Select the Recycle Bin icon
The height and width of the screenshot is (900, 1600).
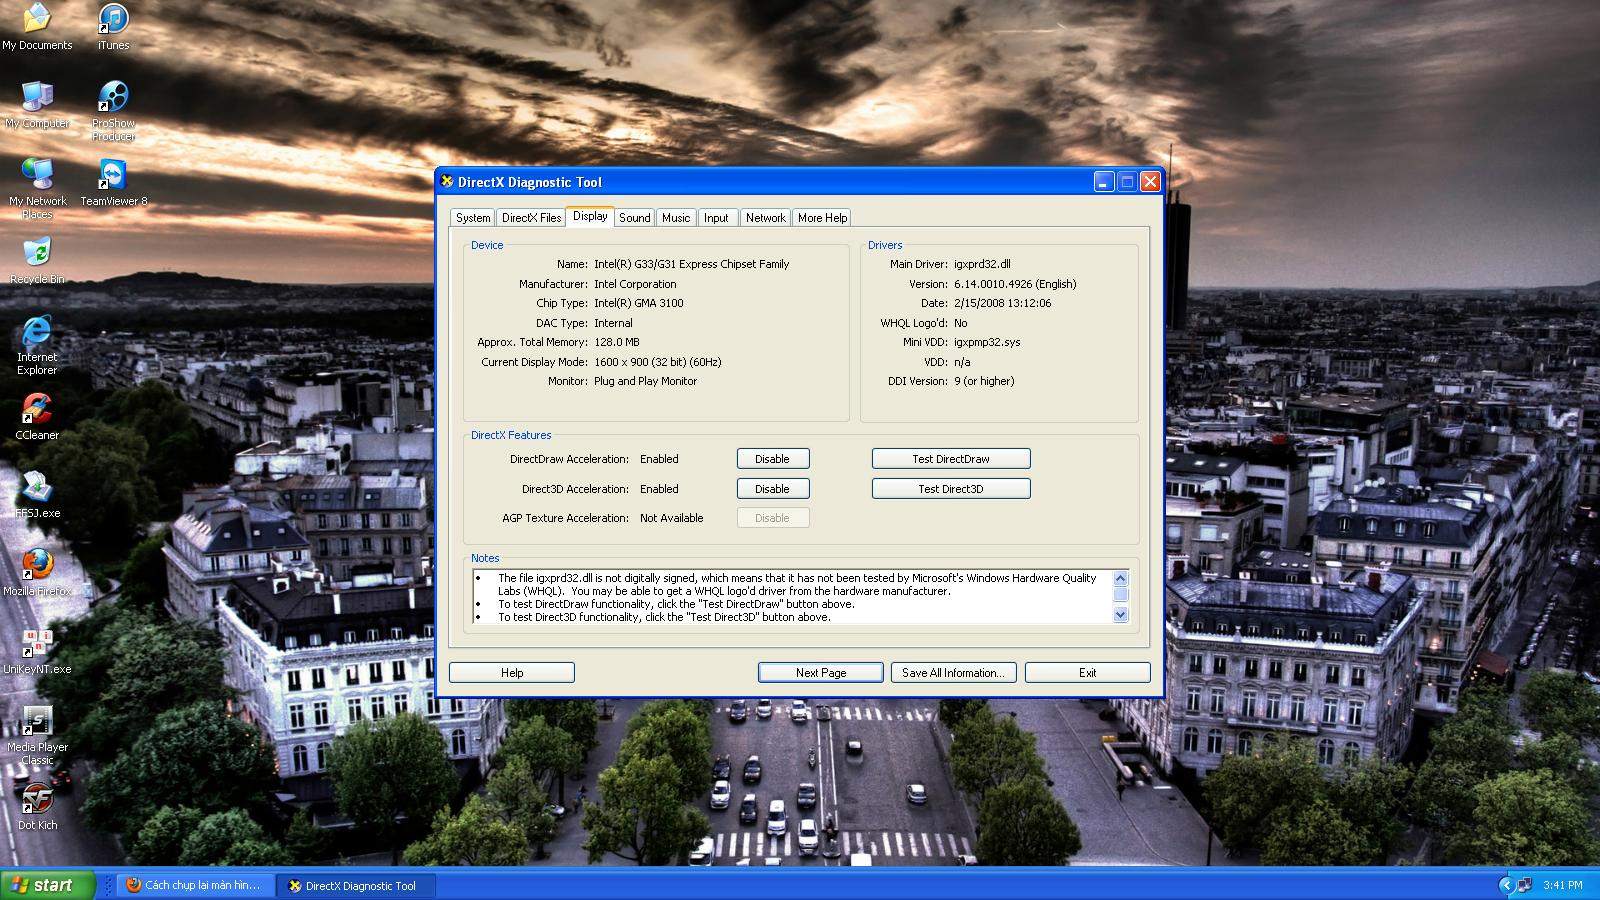(x=37, y=254)
